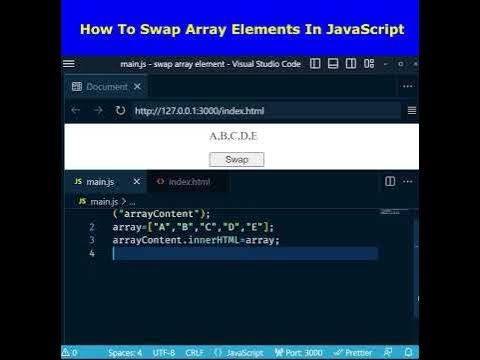Open more actions for preview editor group
The image size is (480, 360).
click(x=408, y=86)
